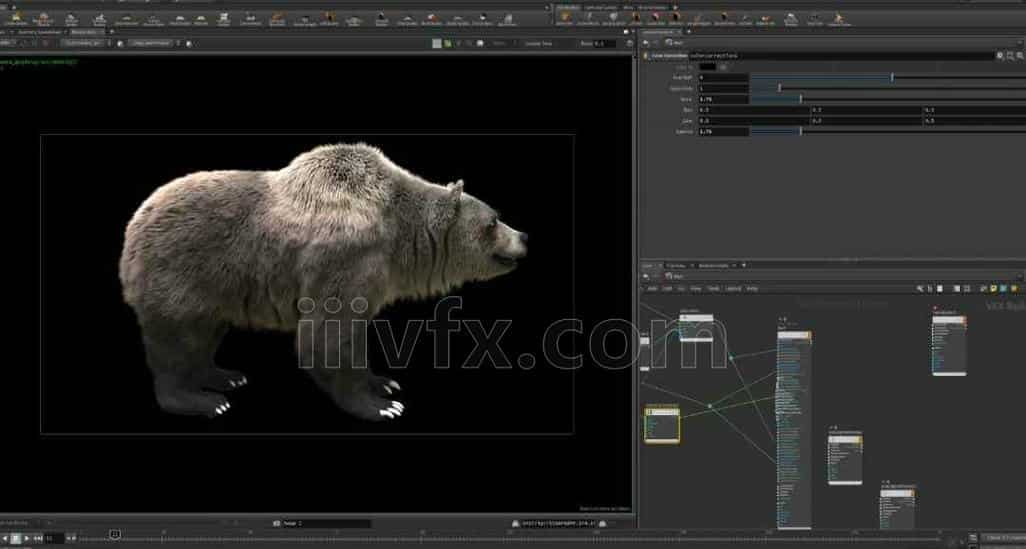Click the update button at bottom right
The image size is (1026, 549).
pos(1005,539)
